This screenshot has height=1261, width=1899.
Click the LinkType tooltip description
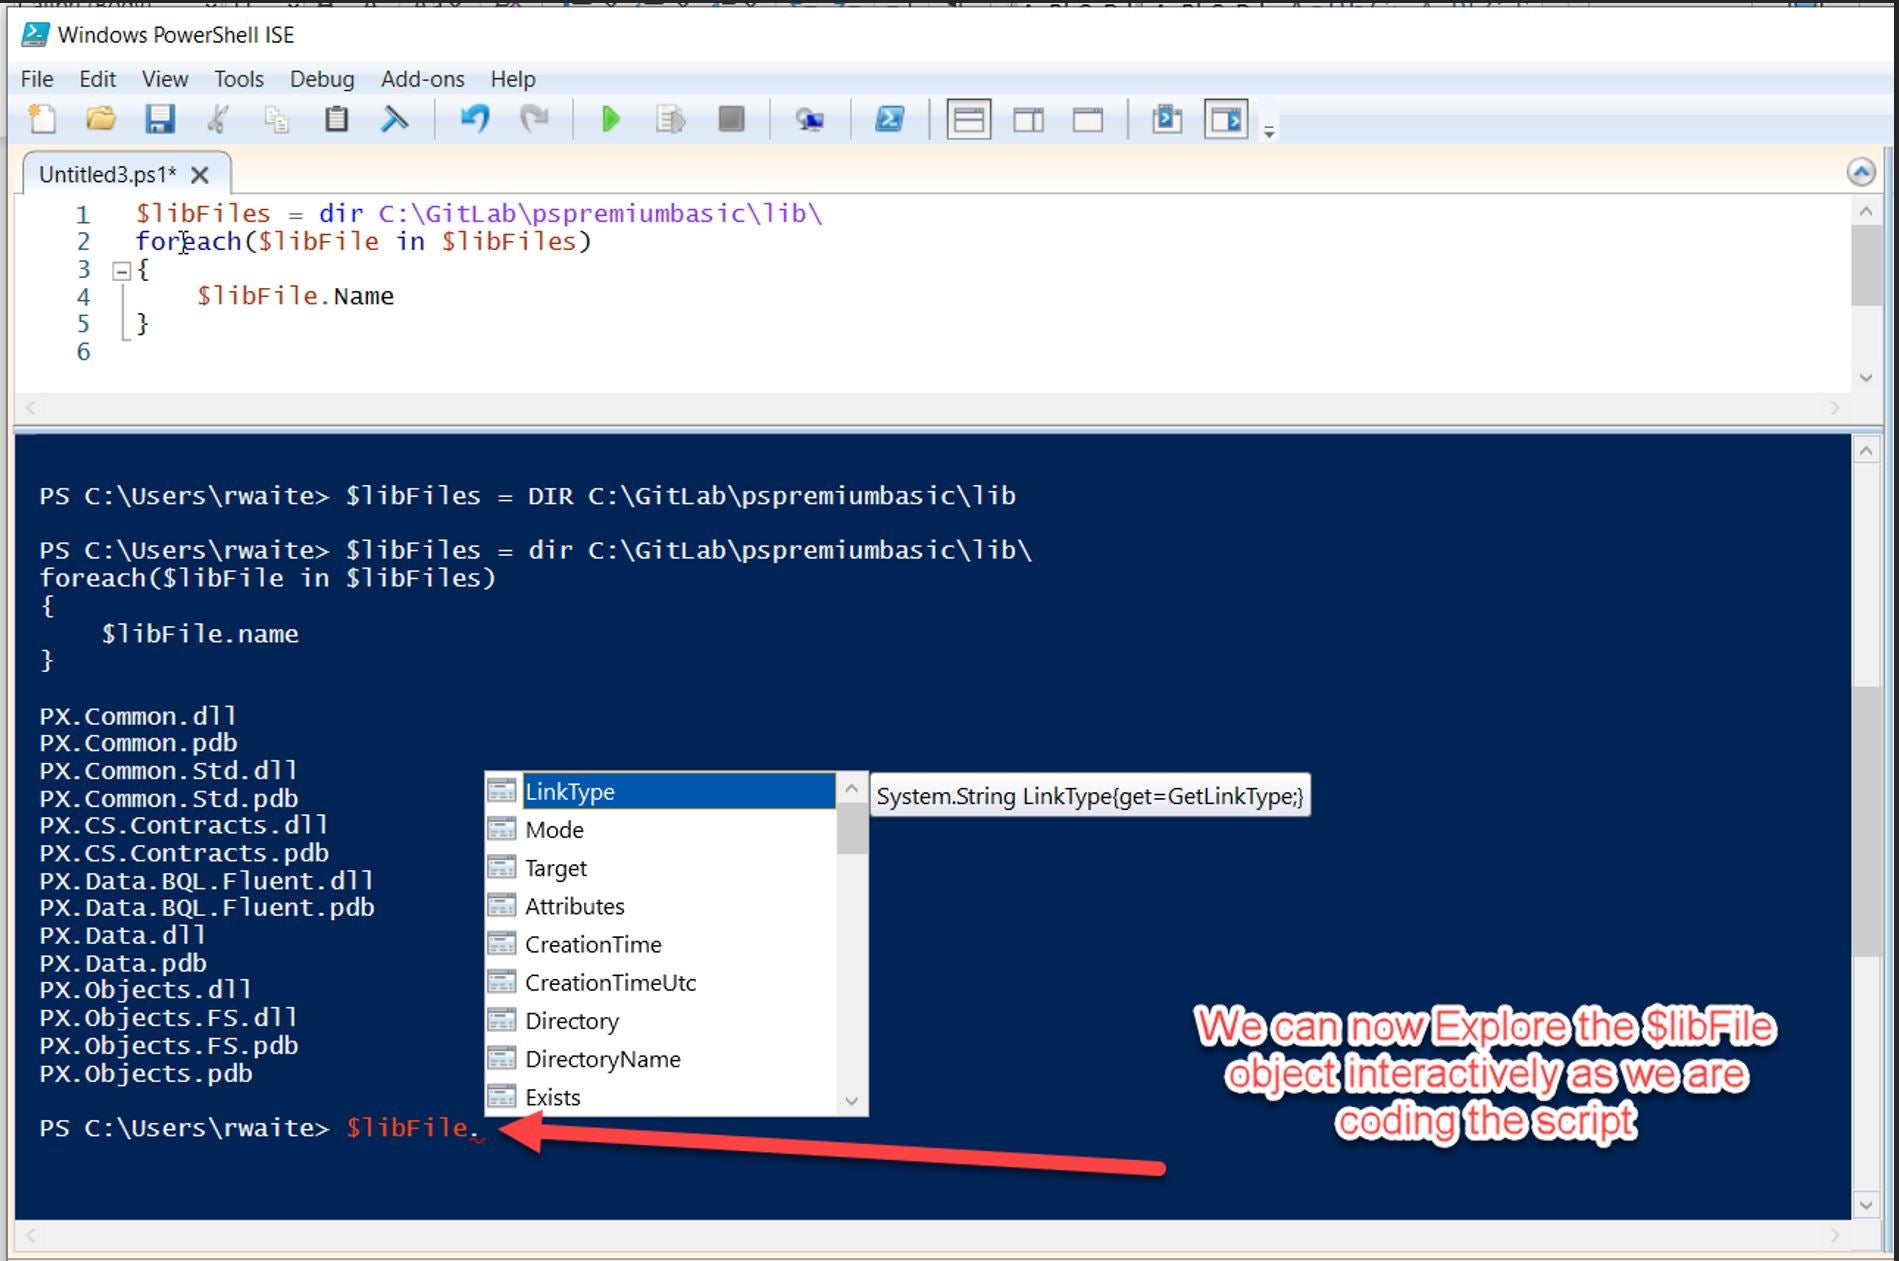click(x=1090, y=796)
